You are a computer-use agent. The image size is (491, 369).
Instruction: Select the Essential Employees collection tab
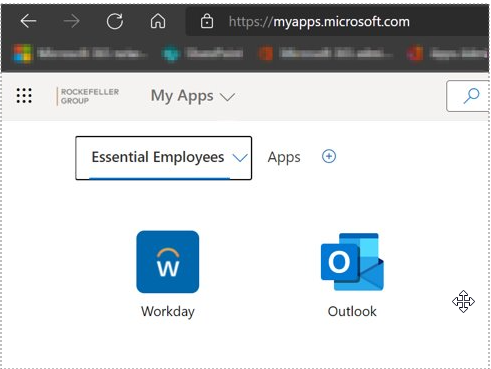pyautogui.click(x=163, y=158)
